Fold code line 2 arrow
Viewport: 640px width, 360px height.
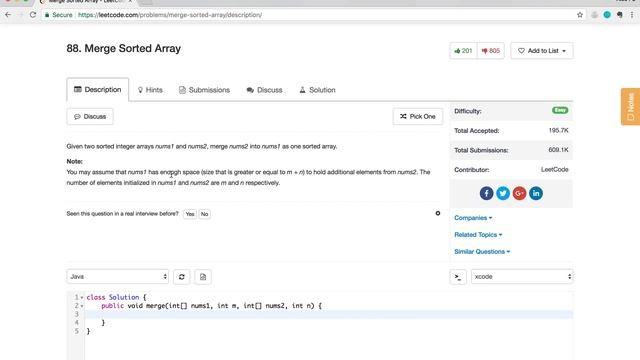click(82, 306)
